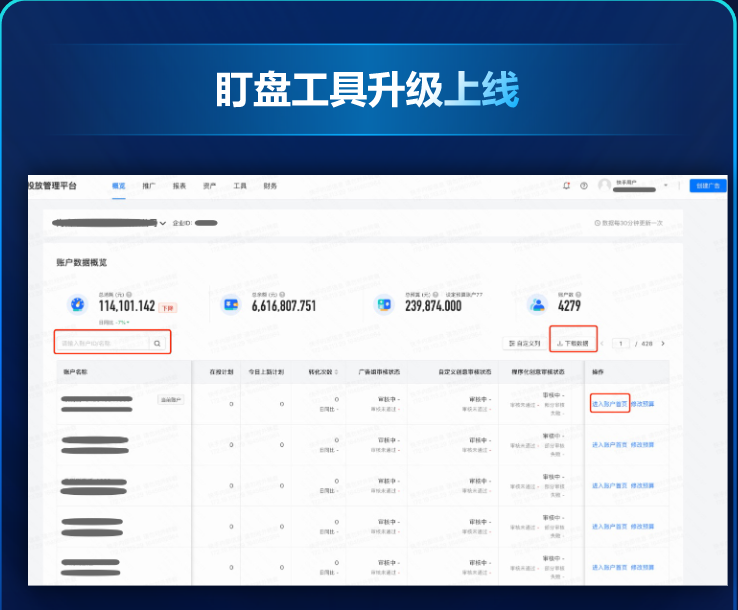Click the 自定义创意审核状态 column header
738x610 pixels.
[x=465, y=372]
